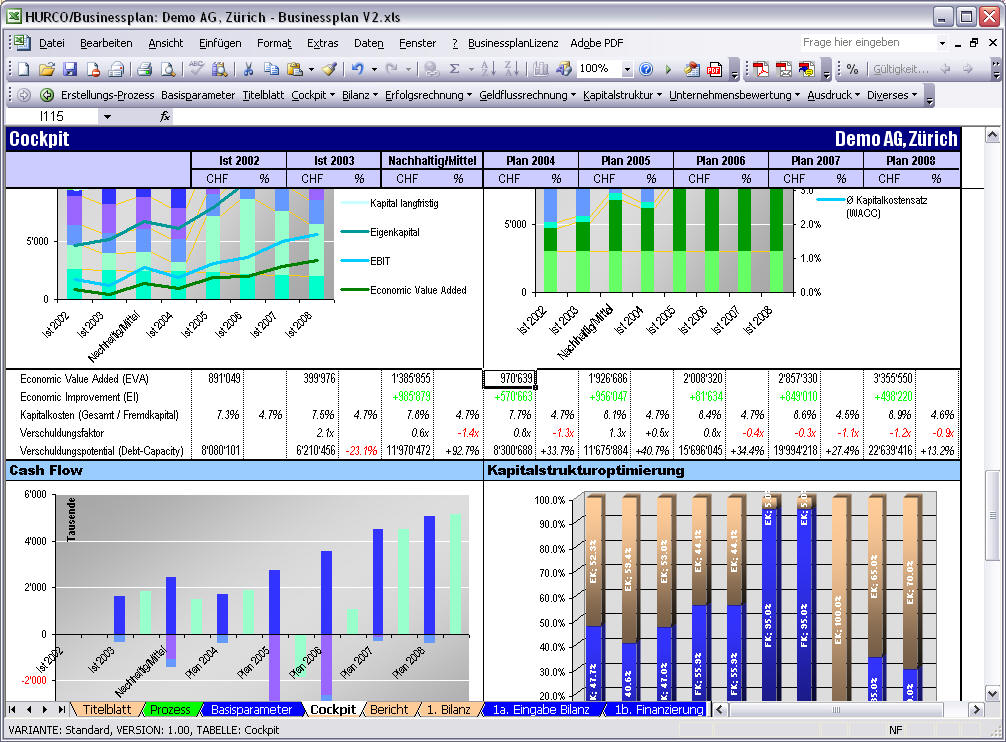Save the workbook with the floppy disk icon
1006x742 pixels.
[x=70, y=69]
